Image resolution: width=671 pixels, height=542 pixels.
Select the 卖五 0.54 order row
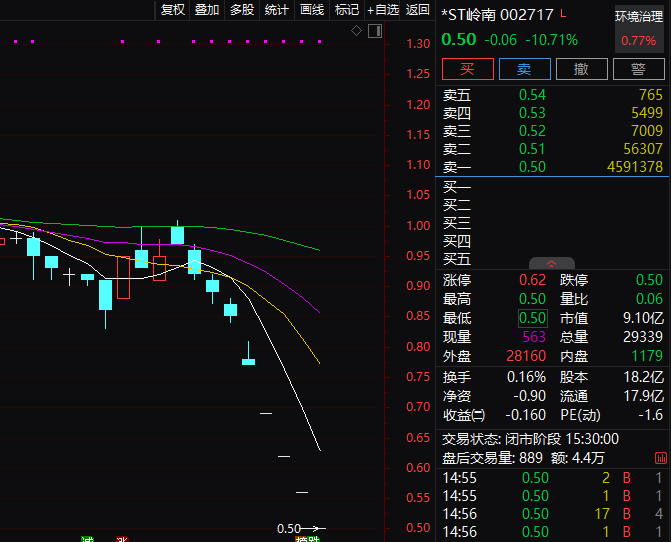pos(552,95)
